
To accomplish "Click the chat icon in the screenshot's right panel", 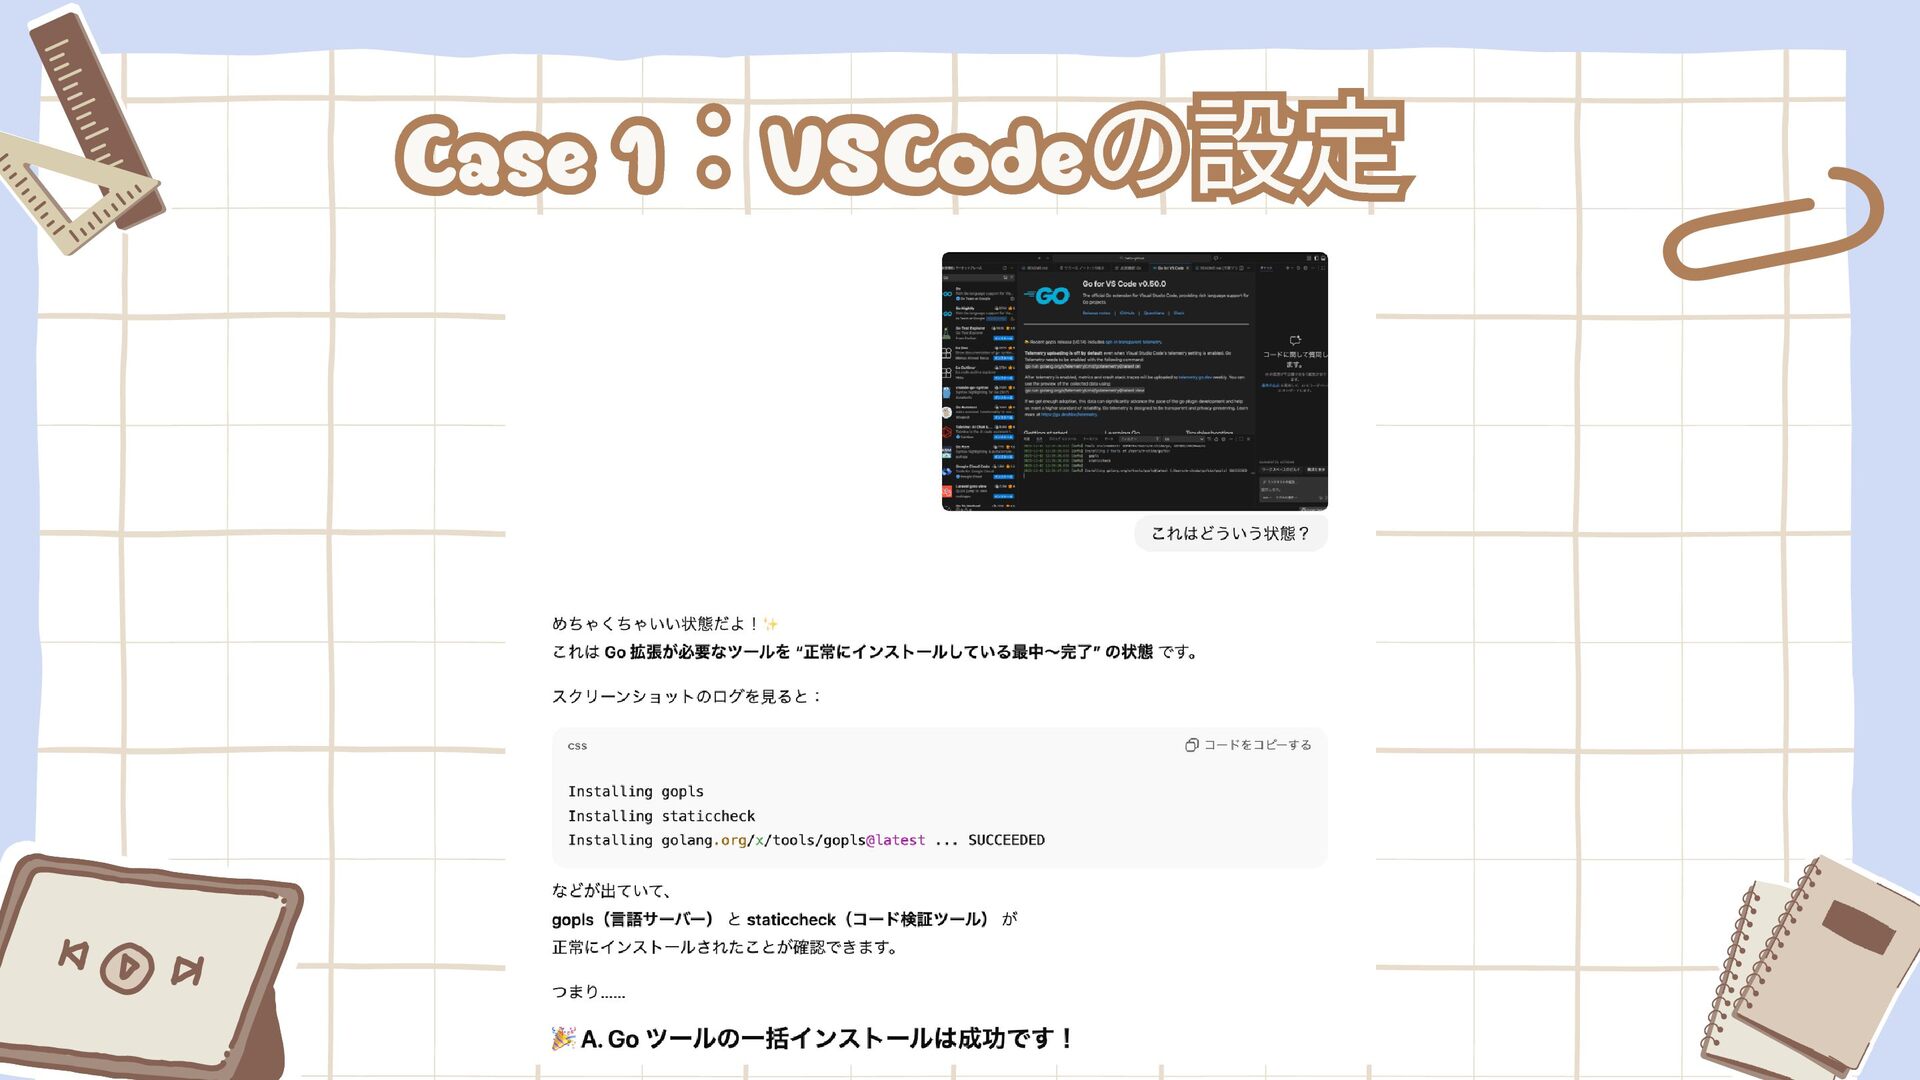I will click(x=1294, y=341).
